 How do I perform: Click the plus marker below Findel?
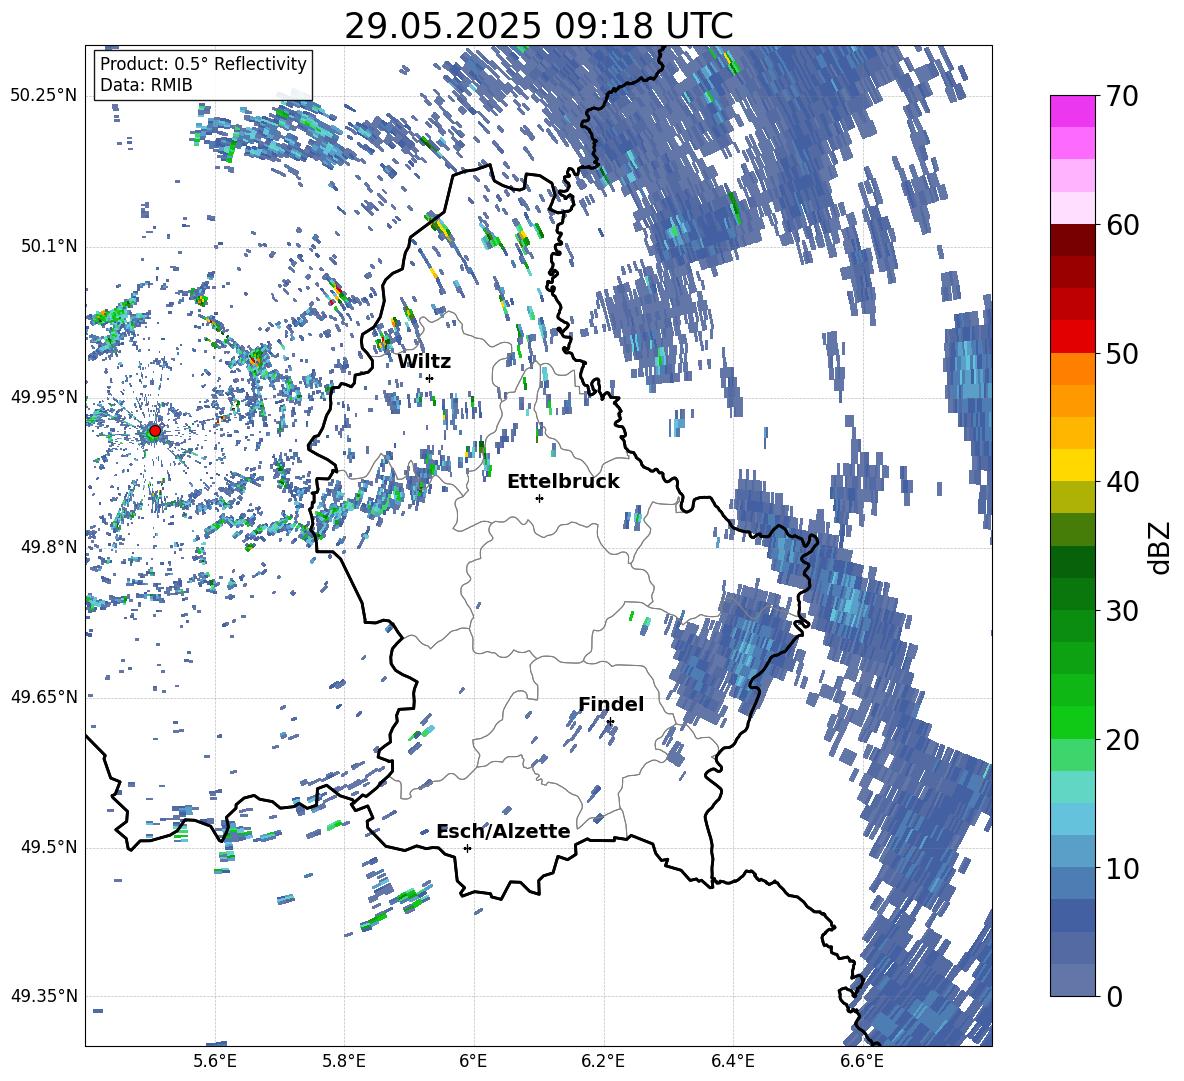[610, 722]
